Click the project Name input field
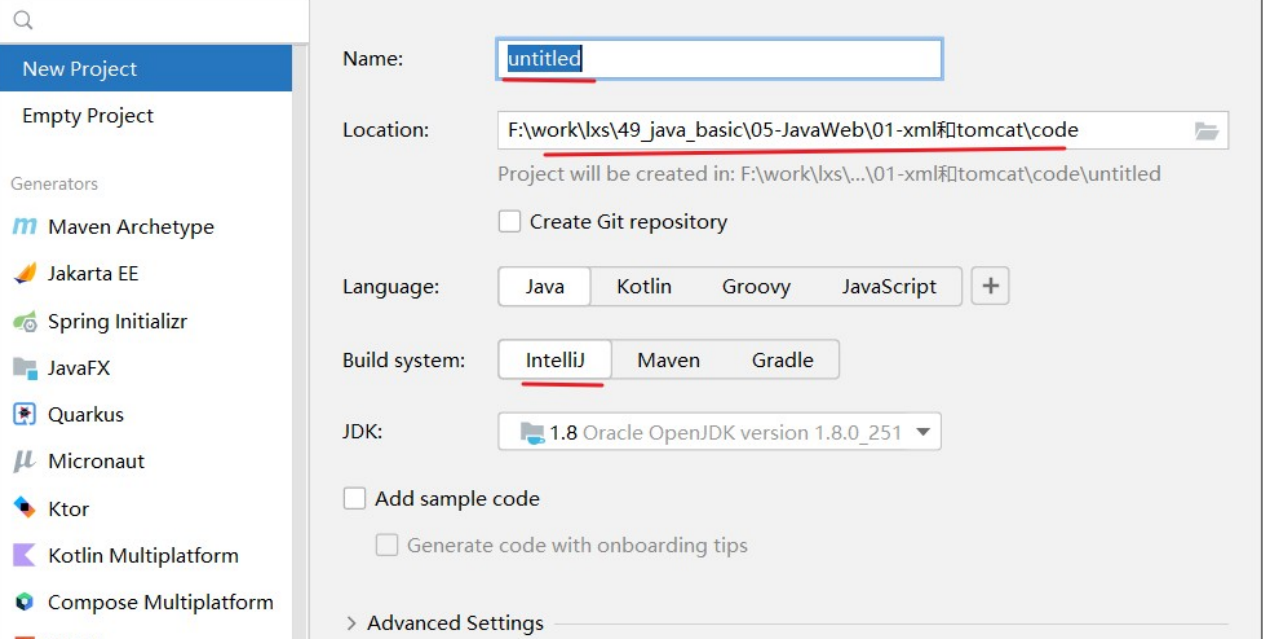The height and width of the screenshot is (639, 1263). tap(719, 59)
